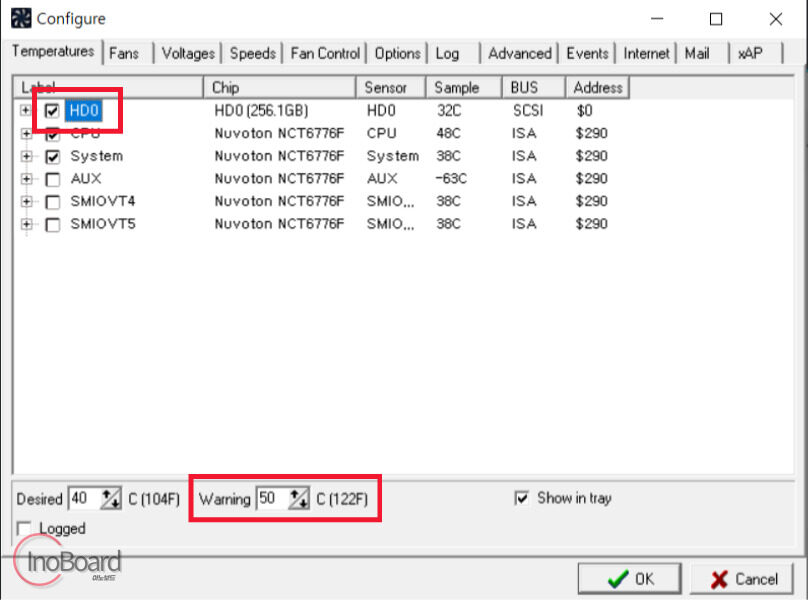The height and width of the screenshot is (600, 810).
Task: Sort by the Sample column header
Action: pos(463,87)
